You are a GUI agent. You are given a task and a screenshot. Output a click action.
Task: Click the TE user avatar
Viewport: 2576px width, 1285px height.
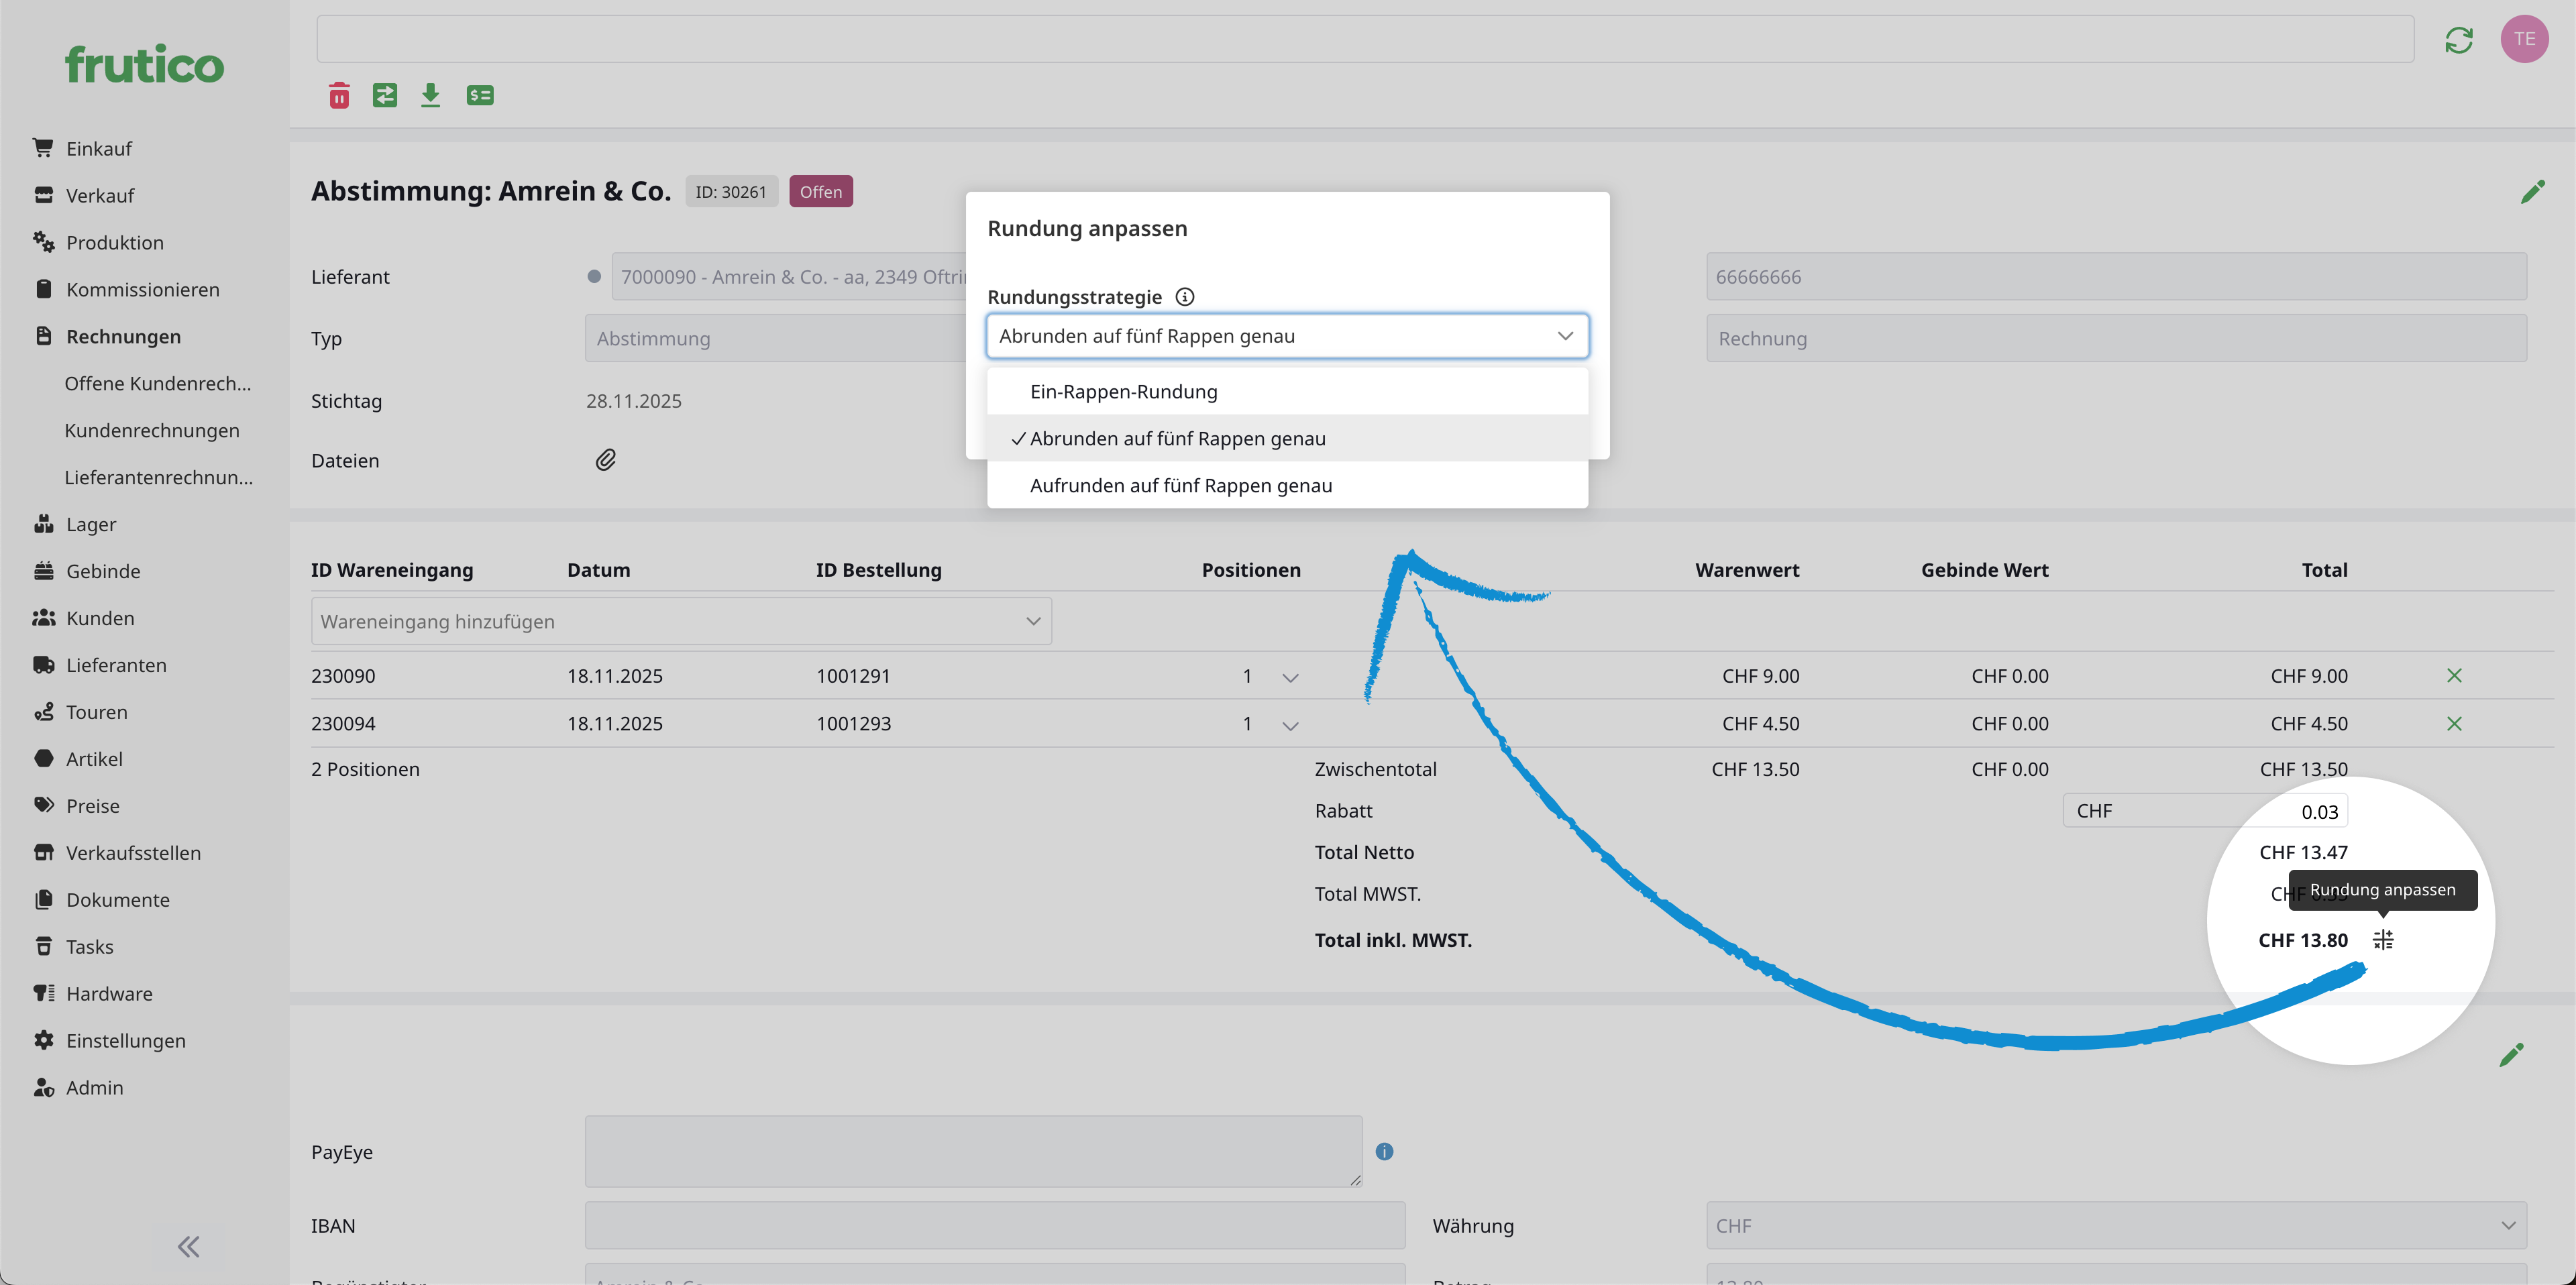[2524, 39]
